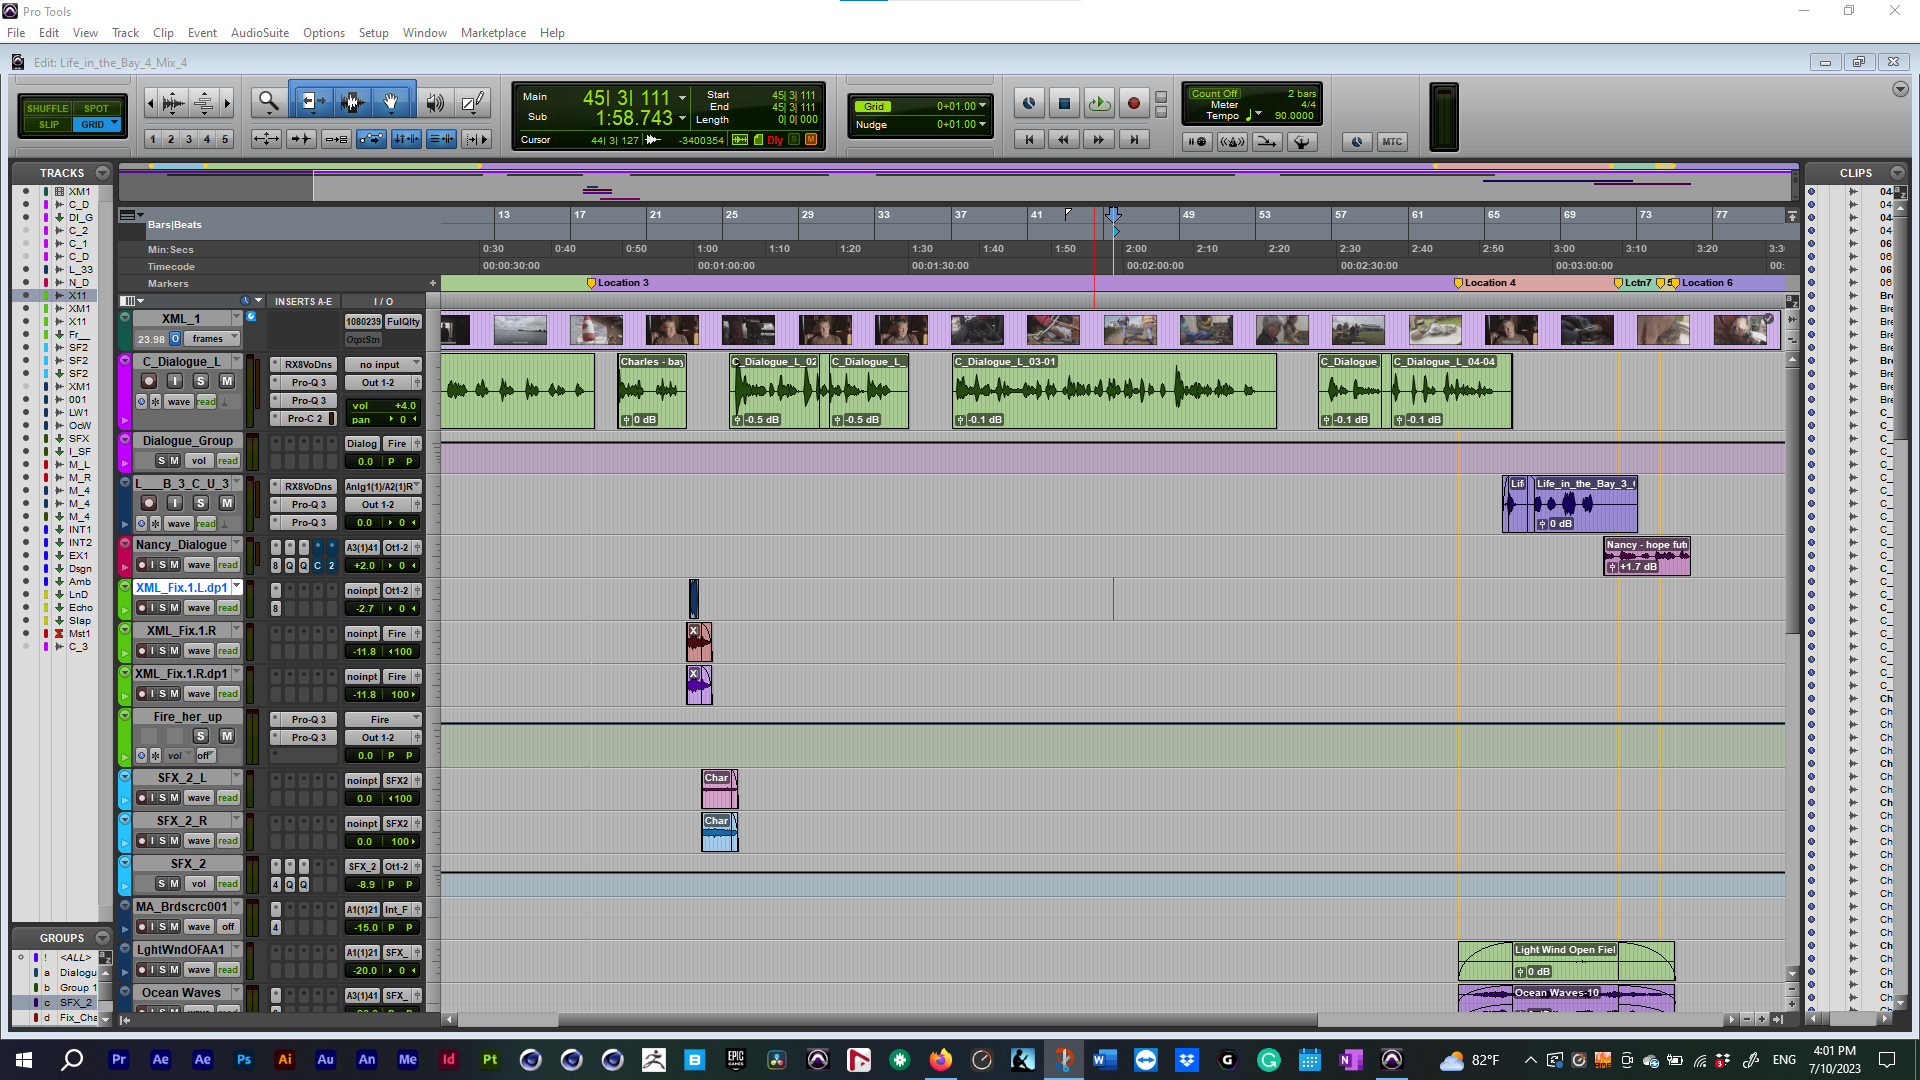Select the Grabber hand tool
Image resolution: width=1920 pixels, height=1080 pixels.
pyautogui.click(x=391, y=101)
